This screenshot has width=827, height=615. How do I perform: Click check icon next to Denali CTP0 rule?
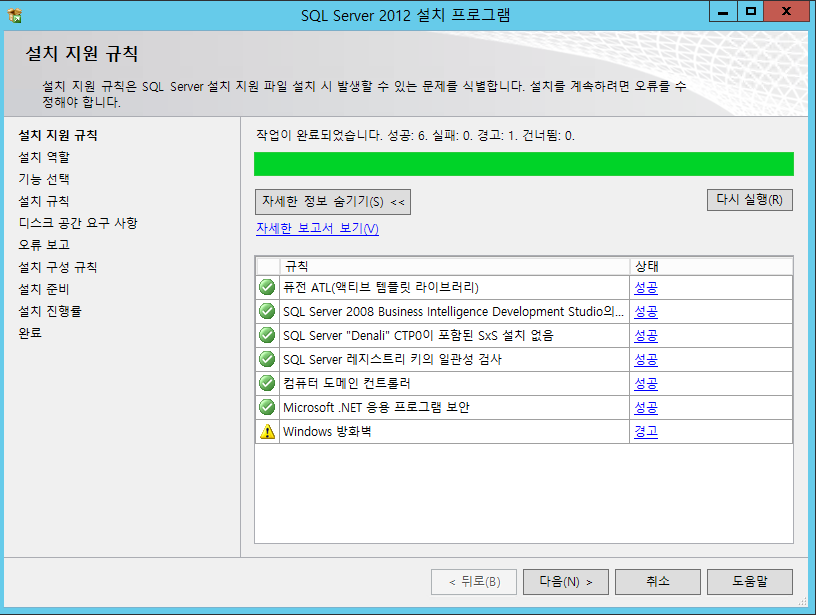(x=267, y=336)
